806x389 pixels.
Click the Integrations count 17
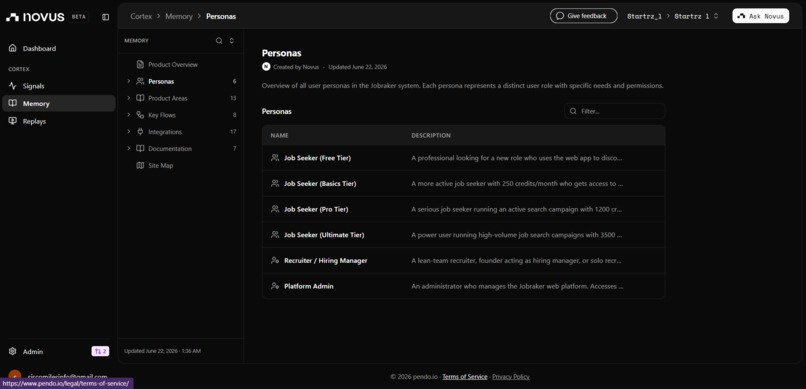pos(233,132)
